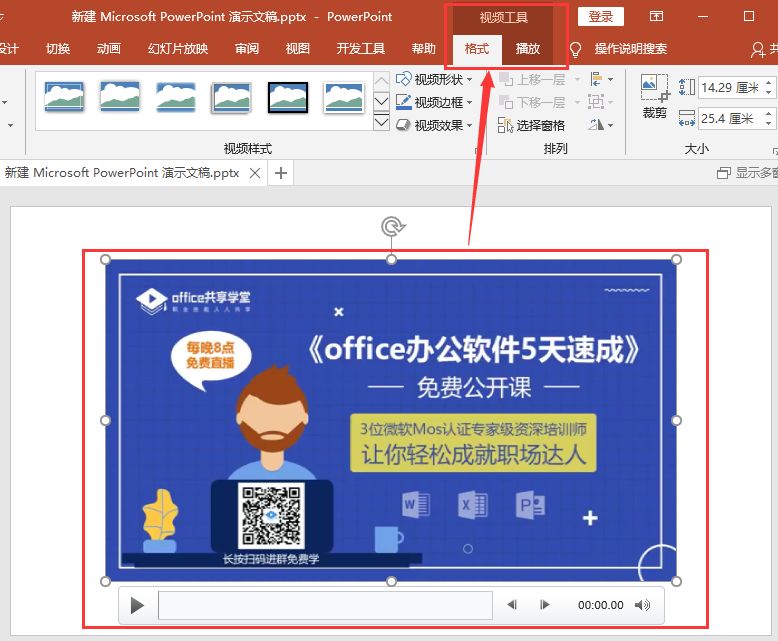778x641 pixels.
Task: Click the 登录 sign-in button
Action: [x=600, y=17]
